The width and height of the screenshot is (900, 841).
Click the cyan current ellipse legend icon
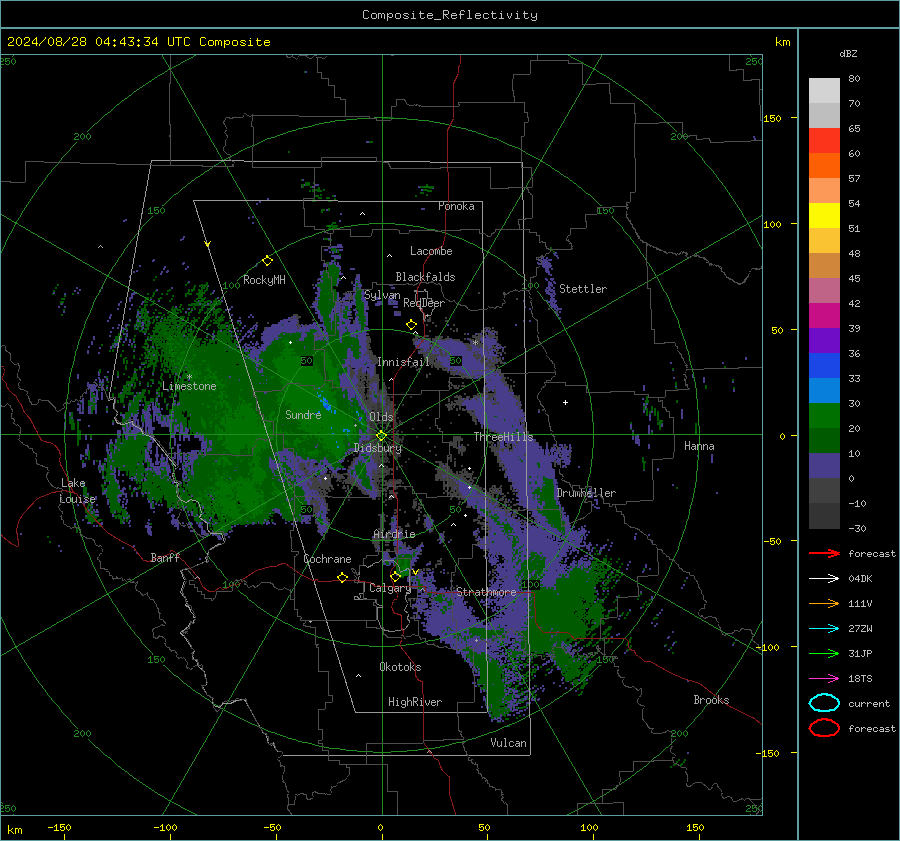click(x=824, y=703)
